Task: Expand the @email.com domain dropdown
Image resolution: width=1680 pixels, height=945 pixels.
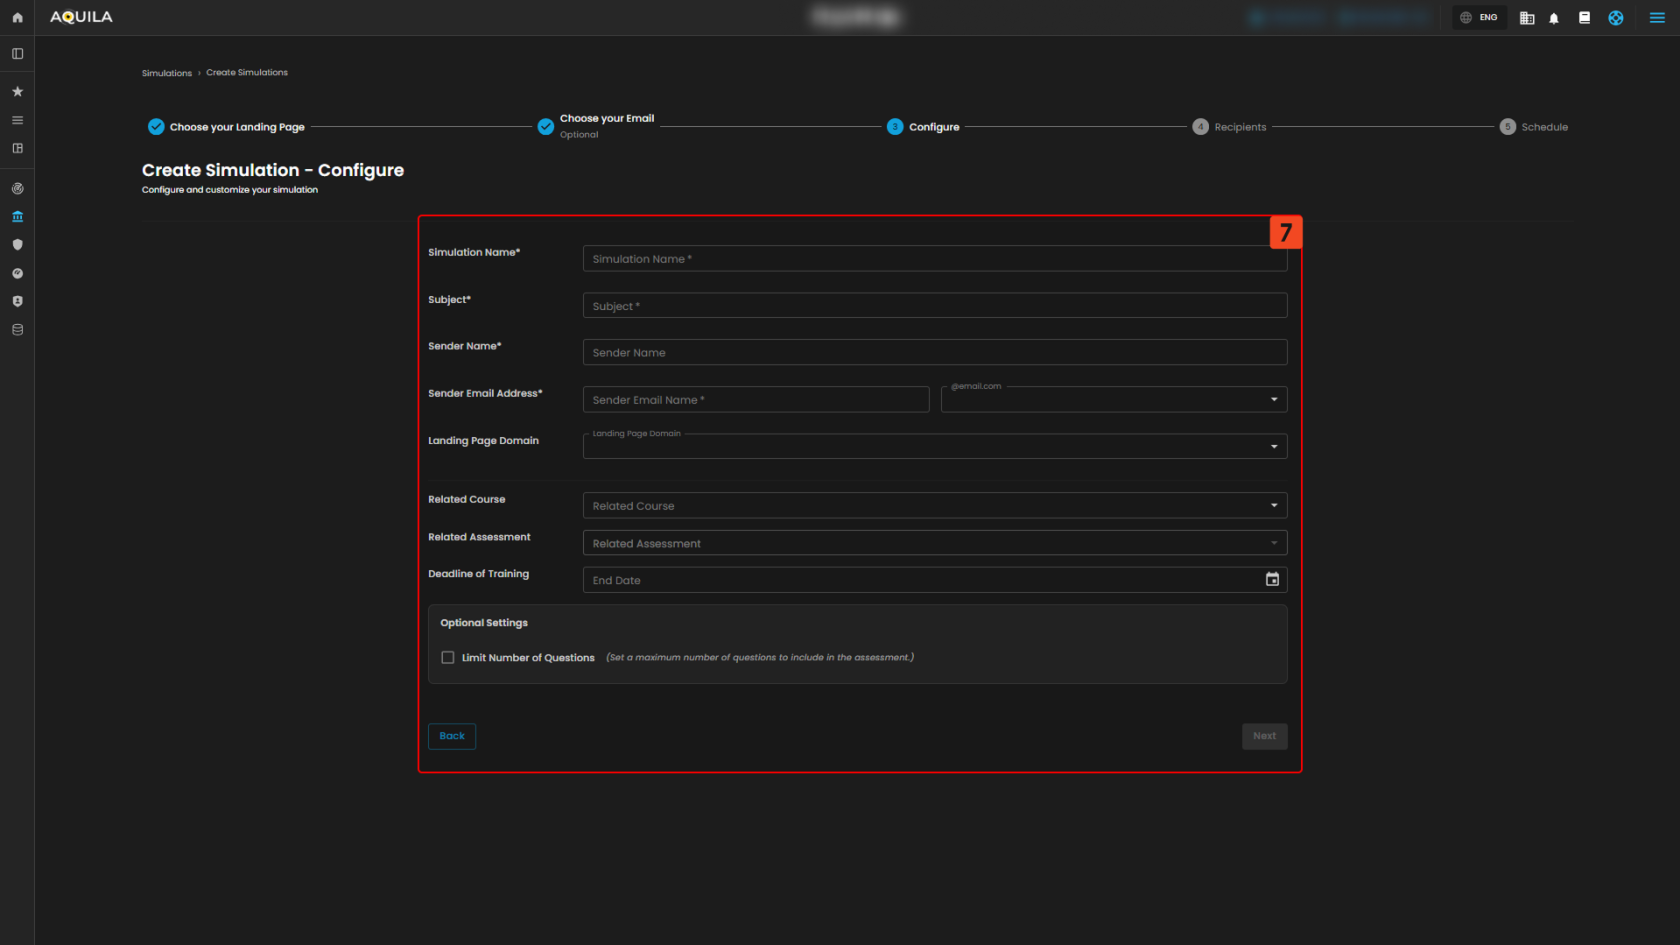Action: (x=1113, y=400)
